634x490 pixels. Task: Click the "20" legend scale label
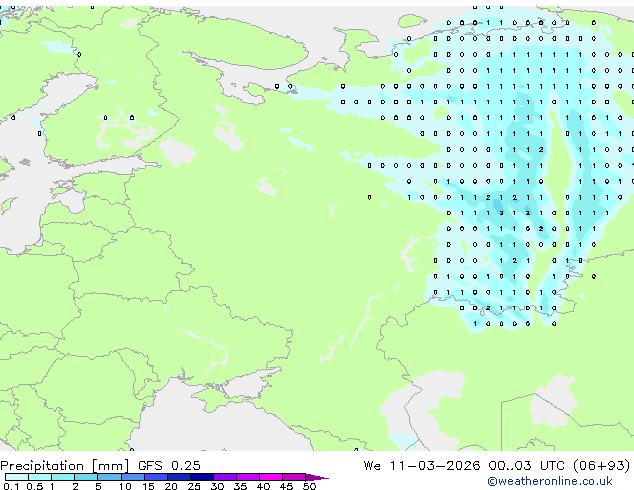coord(171,486)
